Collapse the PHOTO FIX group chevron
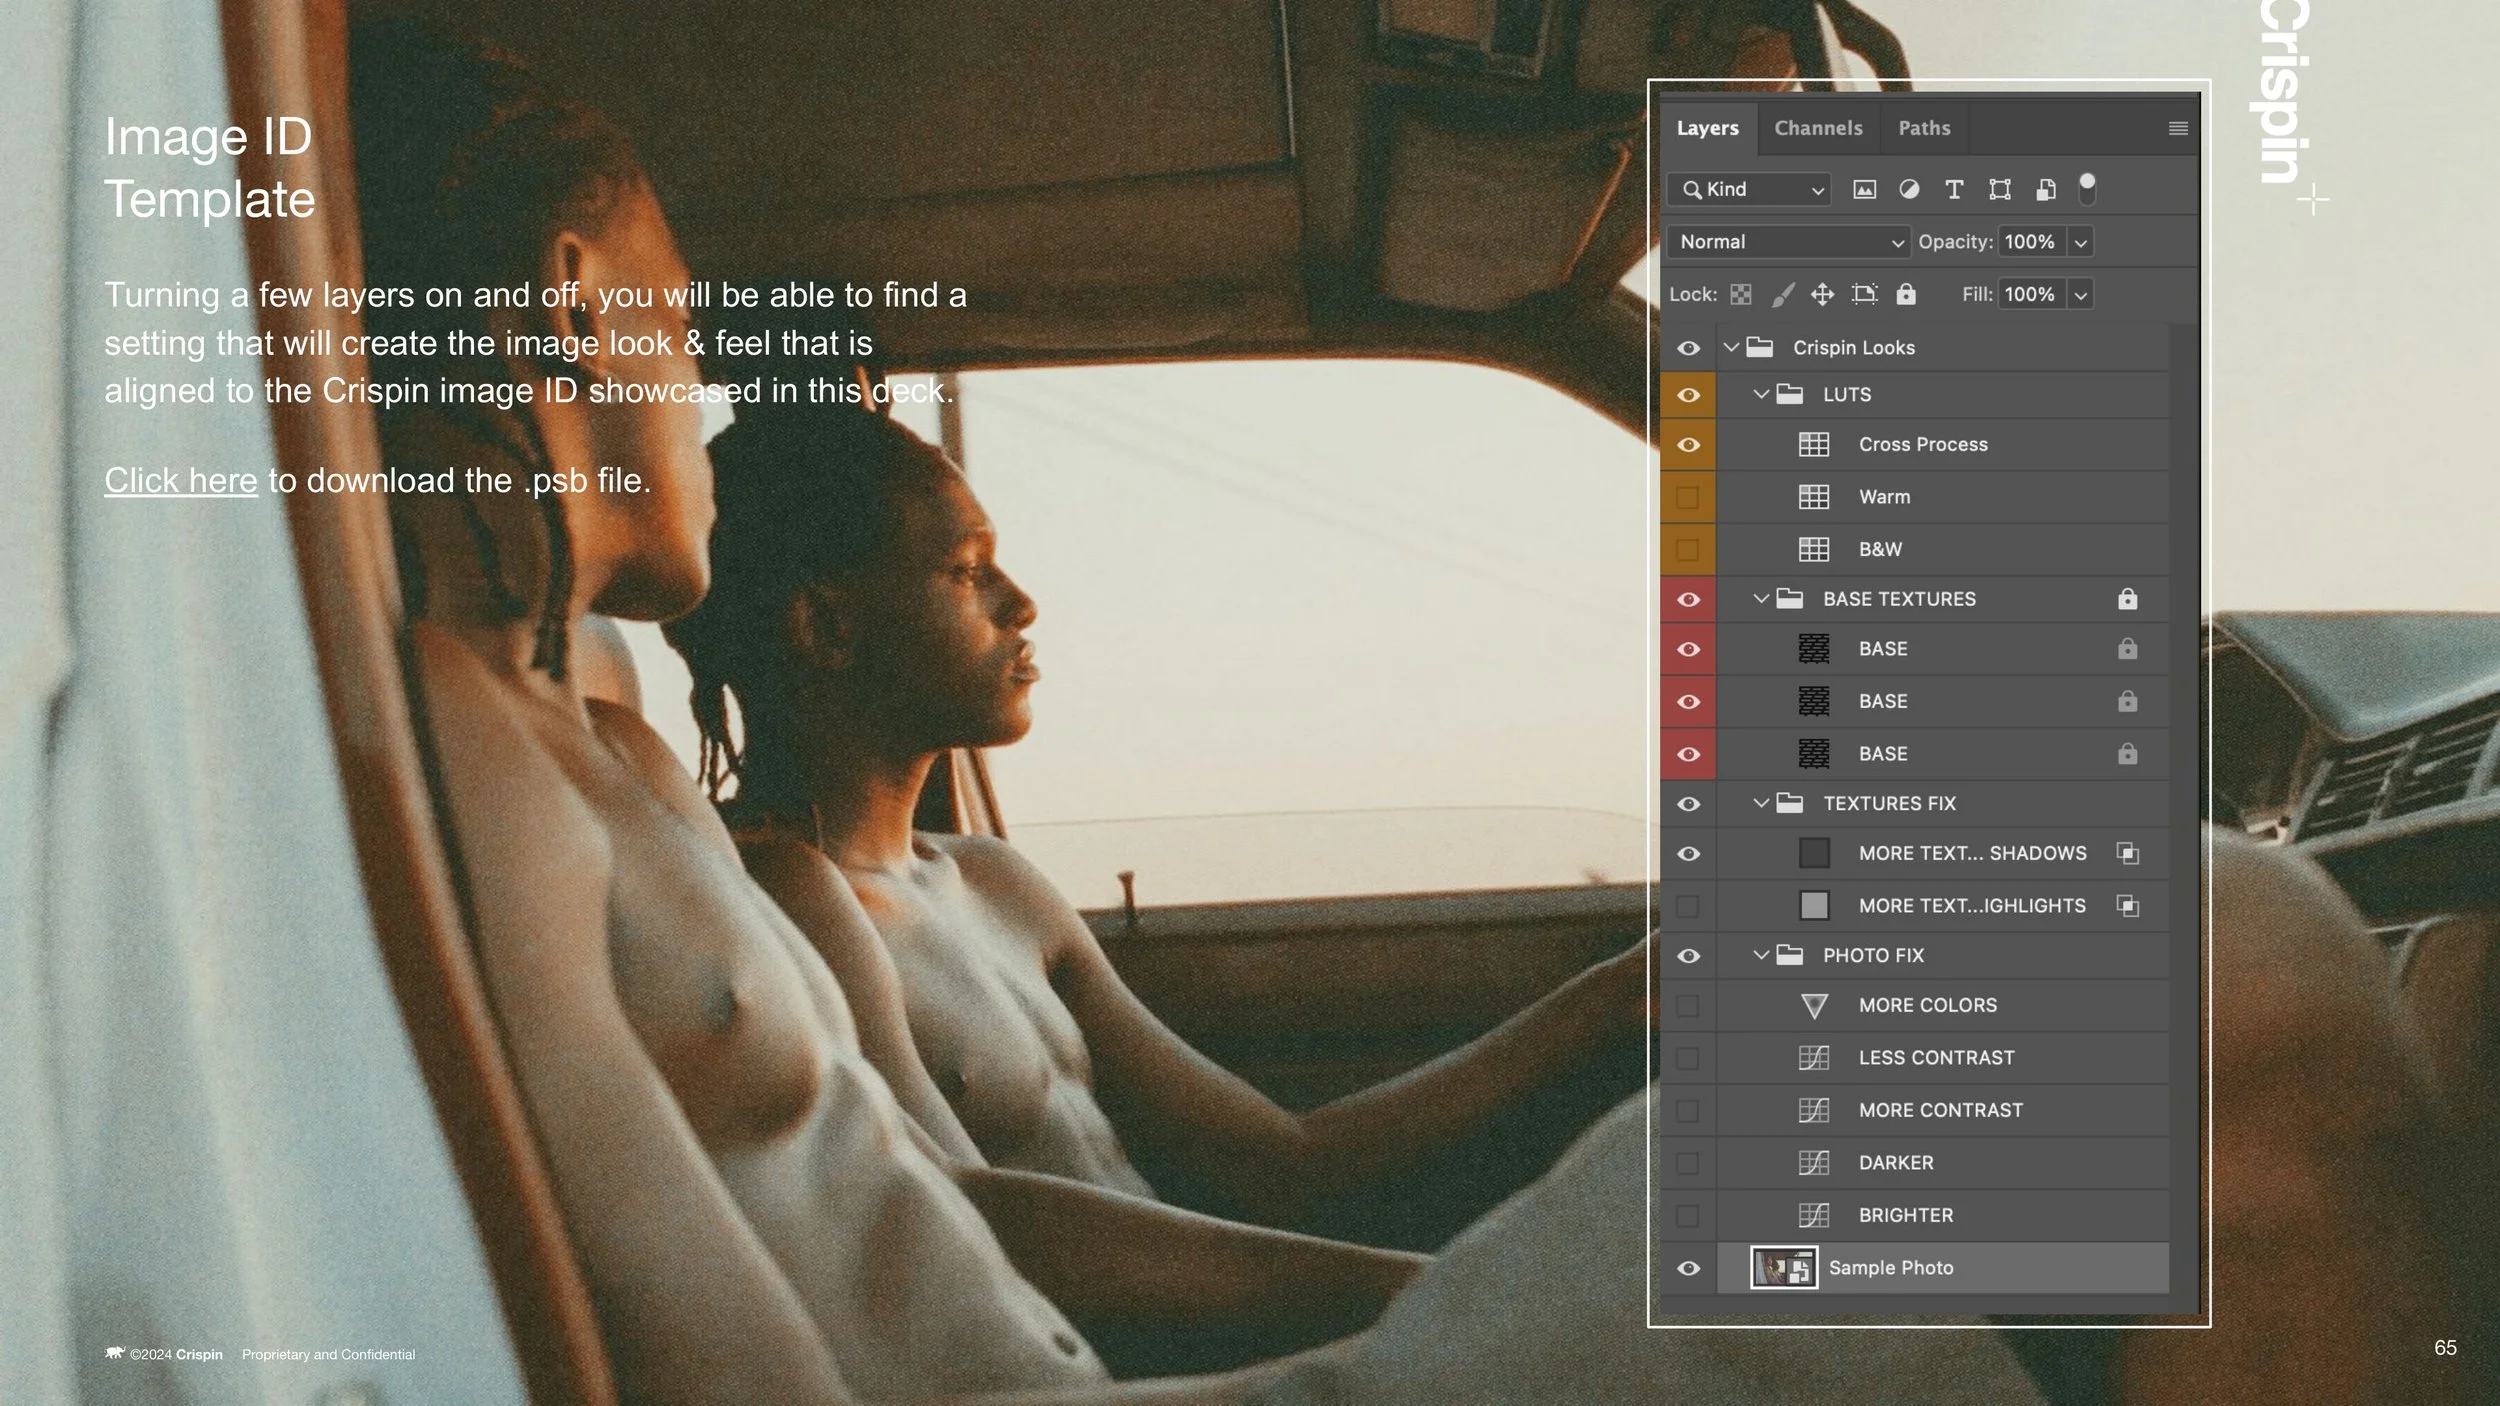The height and width of the screenshot is (1406, 2500). click(x=1761, y=955)
